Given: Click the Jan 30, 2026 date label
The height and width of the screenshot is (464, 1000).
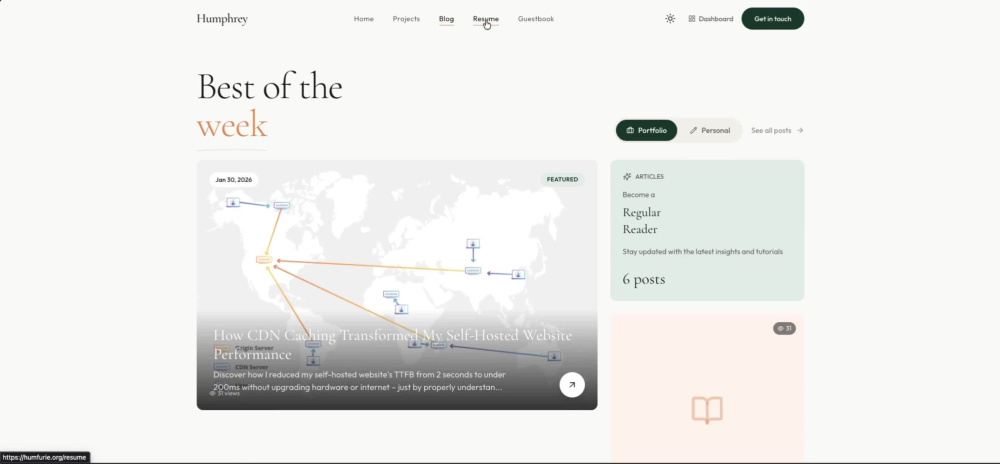Looking at the screenshot, I should (x=233, y=180).
